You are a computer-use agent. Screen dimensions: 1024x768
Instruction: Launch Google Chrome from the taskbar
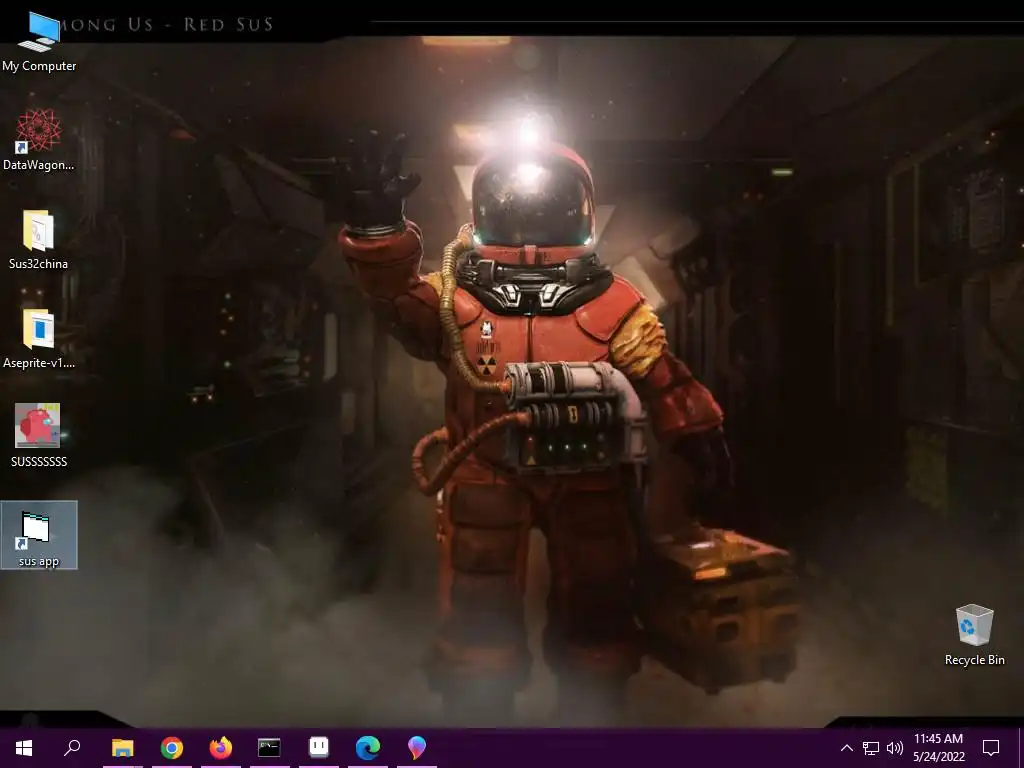(x=172, y=748)
